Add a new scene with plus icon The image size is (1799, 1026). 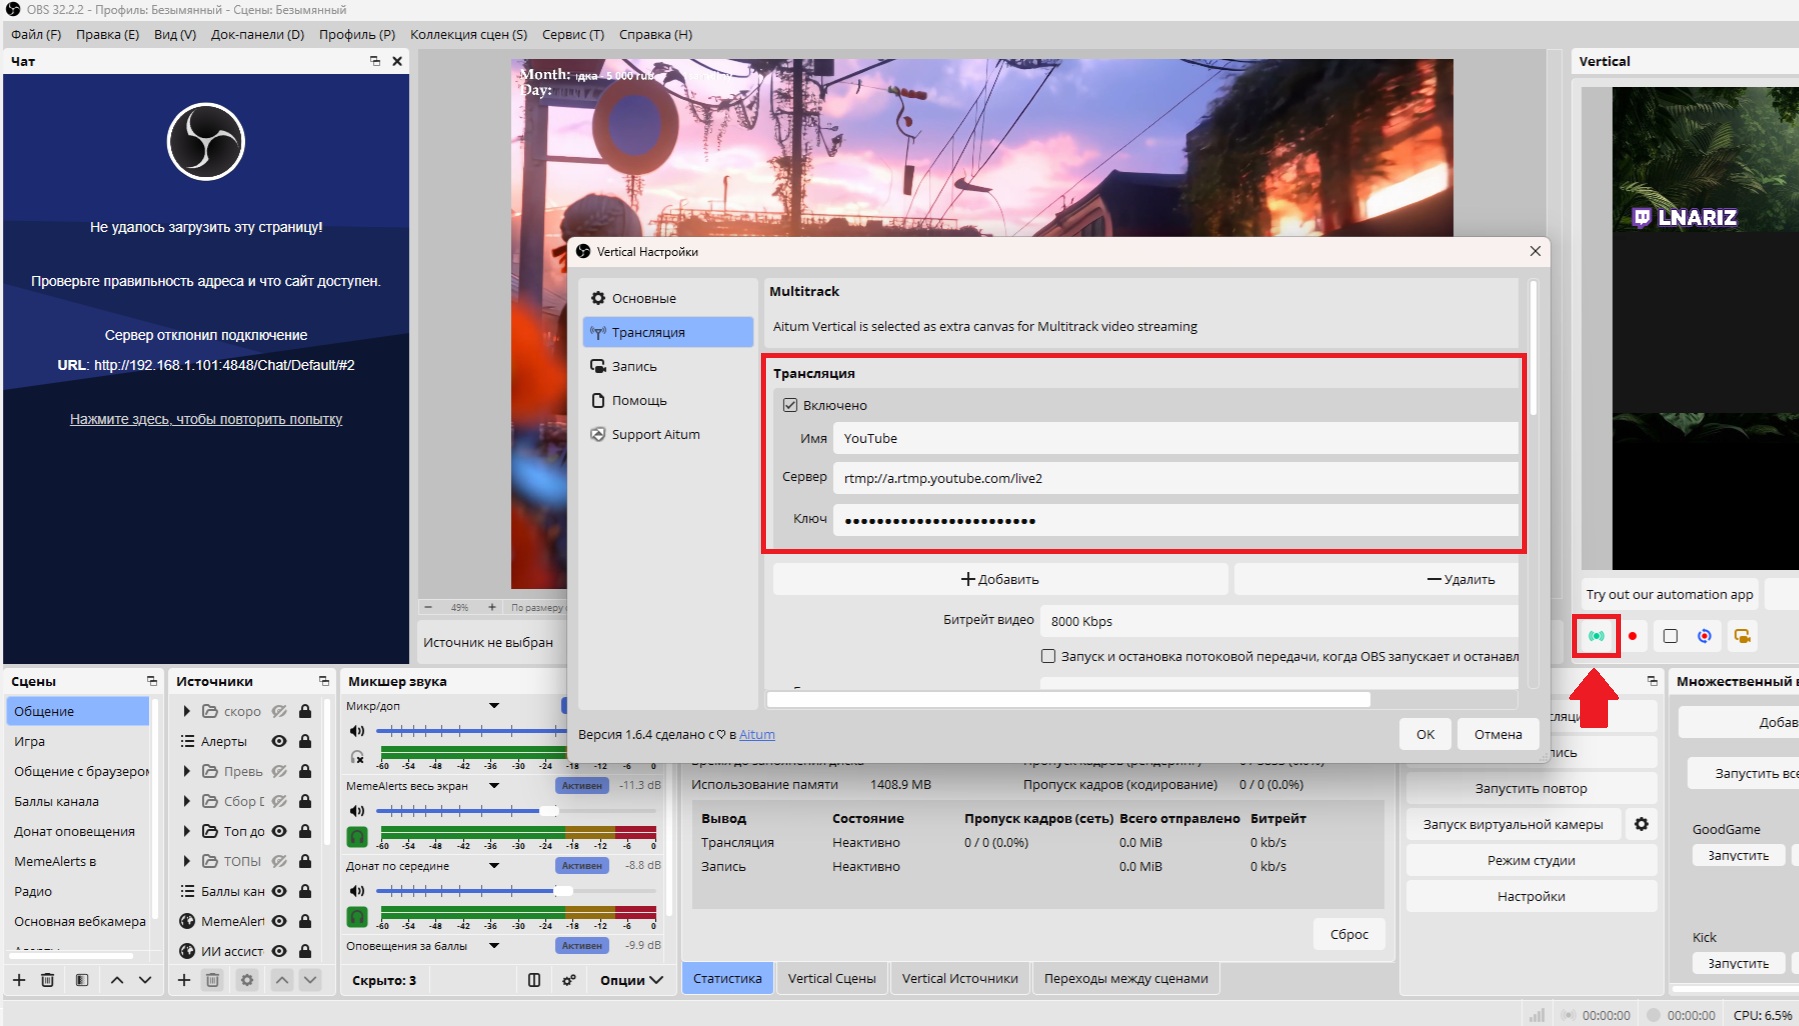pos(19,980)
